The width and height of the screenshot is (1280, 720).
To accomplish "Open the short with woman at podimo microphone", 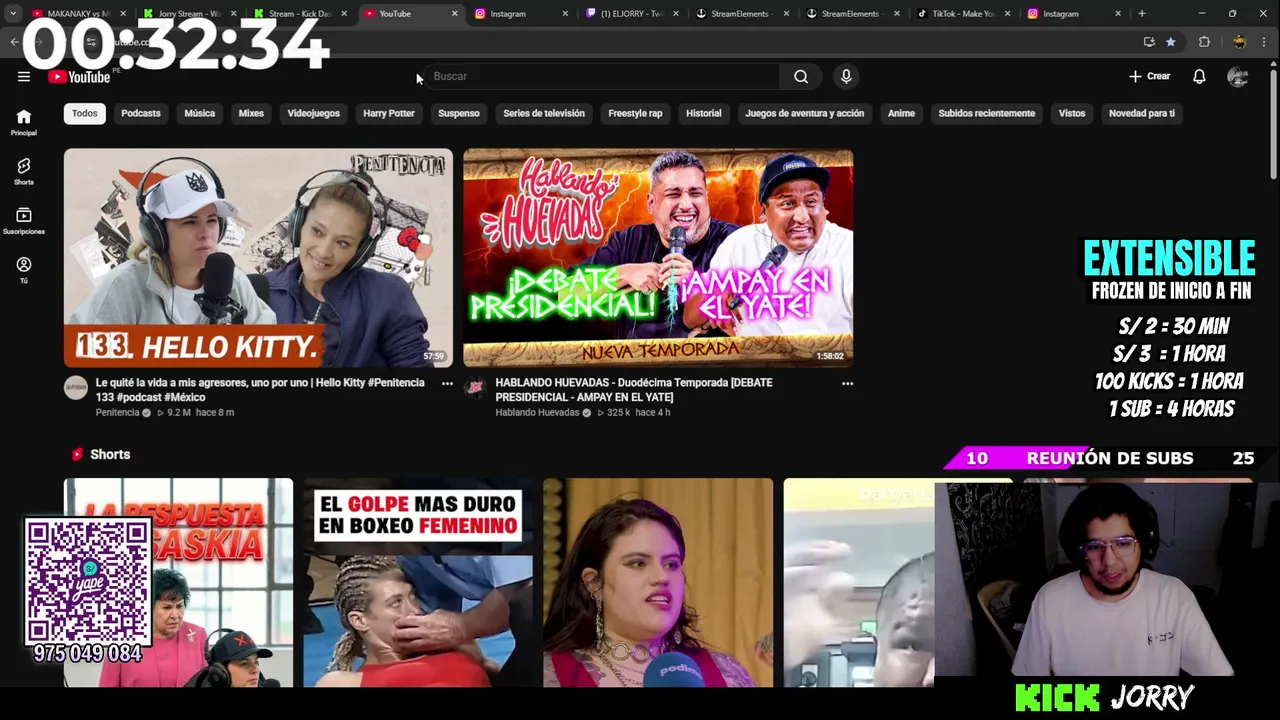I will (x=658, y=583).
